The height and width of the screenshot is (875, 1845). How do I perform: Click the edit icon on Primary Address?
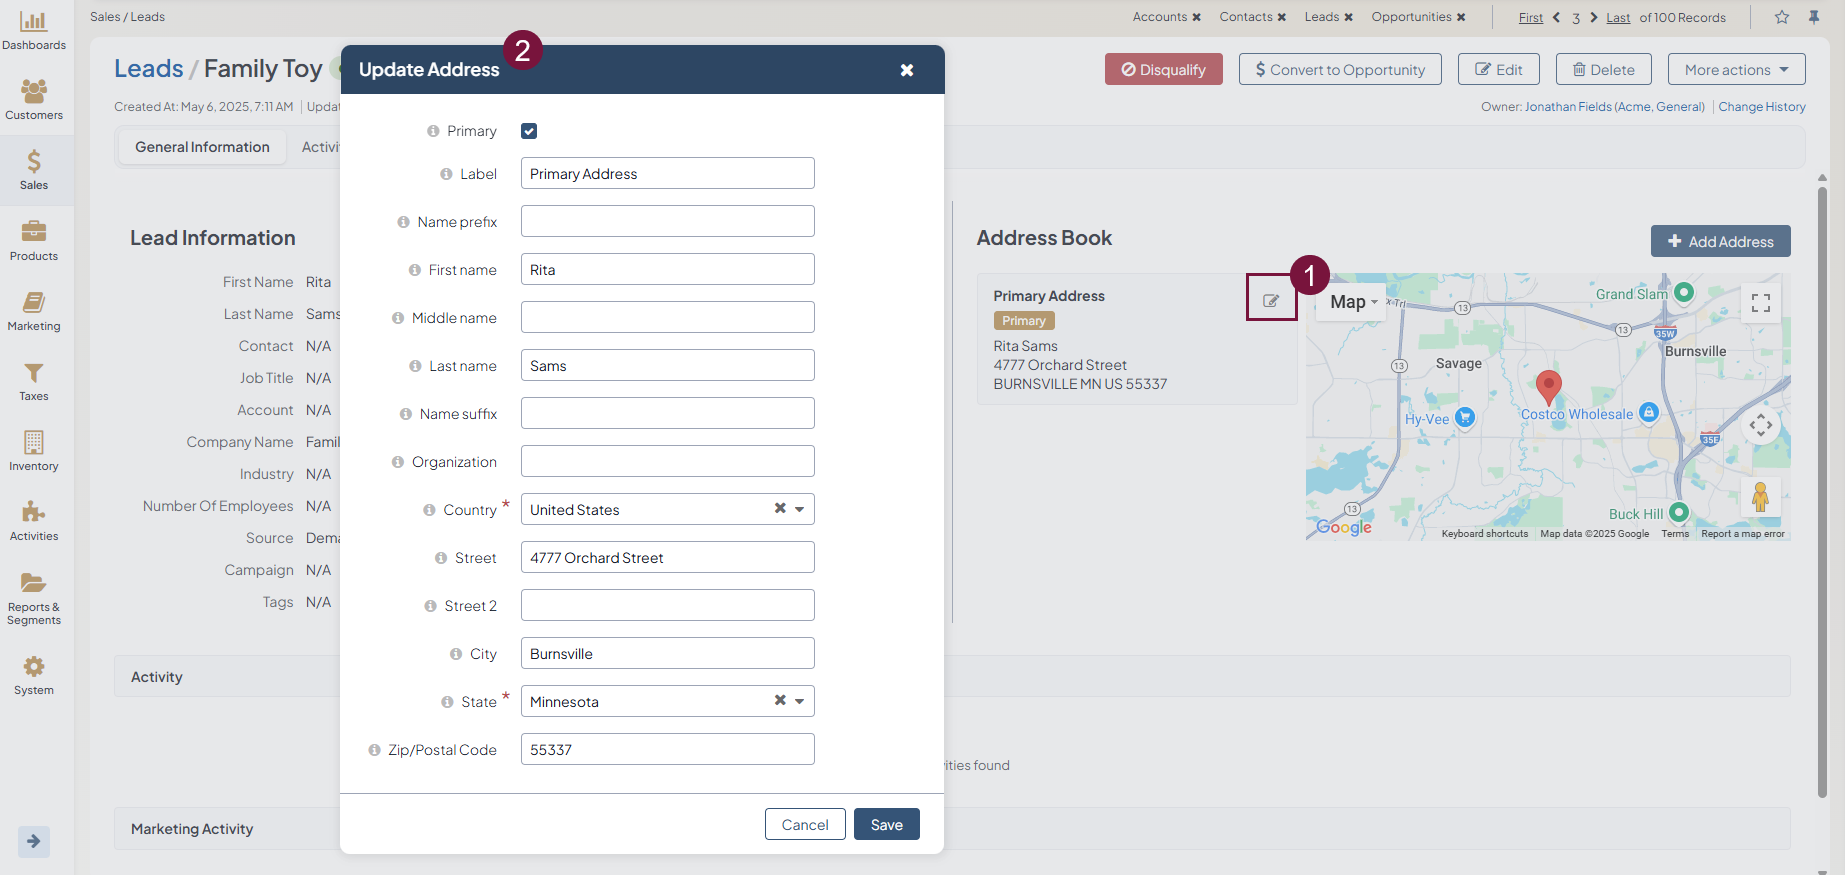[x=1271, y=300]
